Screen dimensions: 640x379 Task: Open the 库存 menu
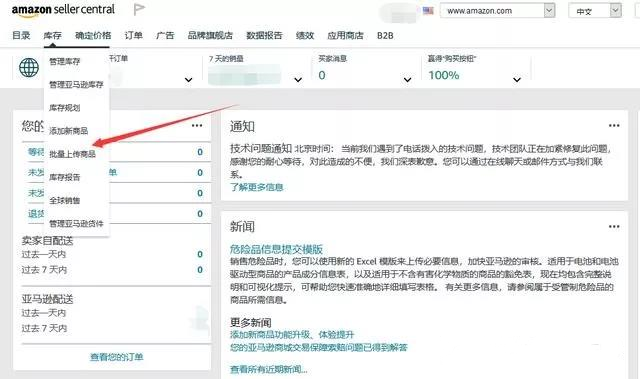pos(52,35)
